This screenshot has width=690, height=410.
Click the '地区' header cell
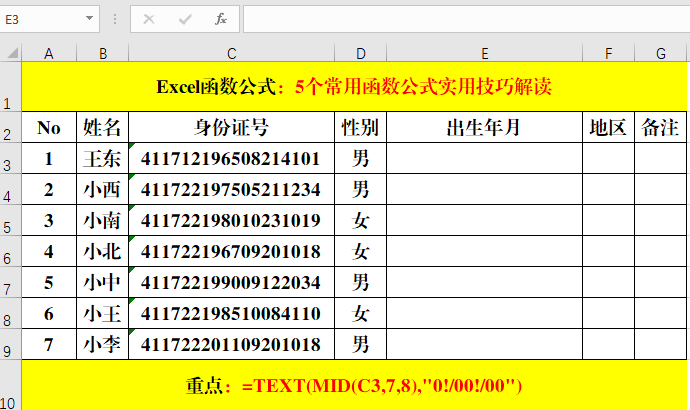[609, 127]
